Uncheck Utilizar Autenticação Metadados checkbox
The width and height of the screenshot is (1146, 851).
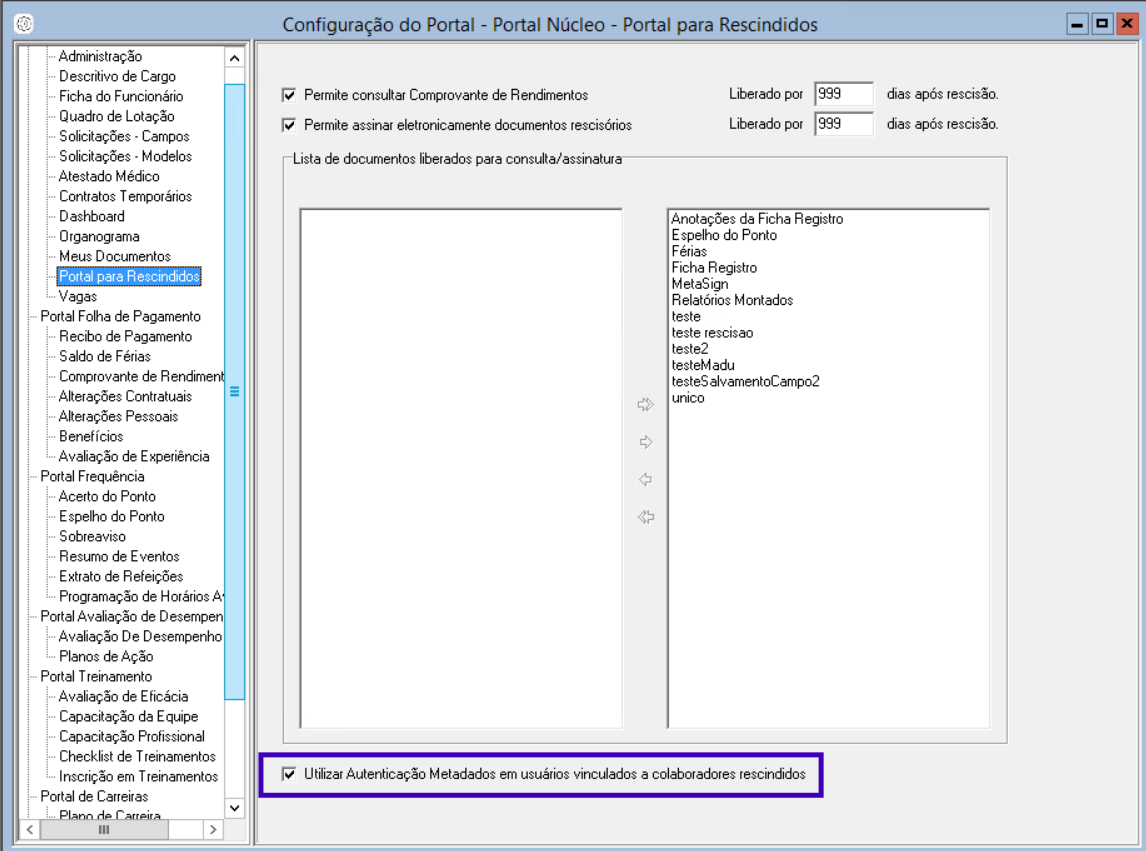point(289,774)
